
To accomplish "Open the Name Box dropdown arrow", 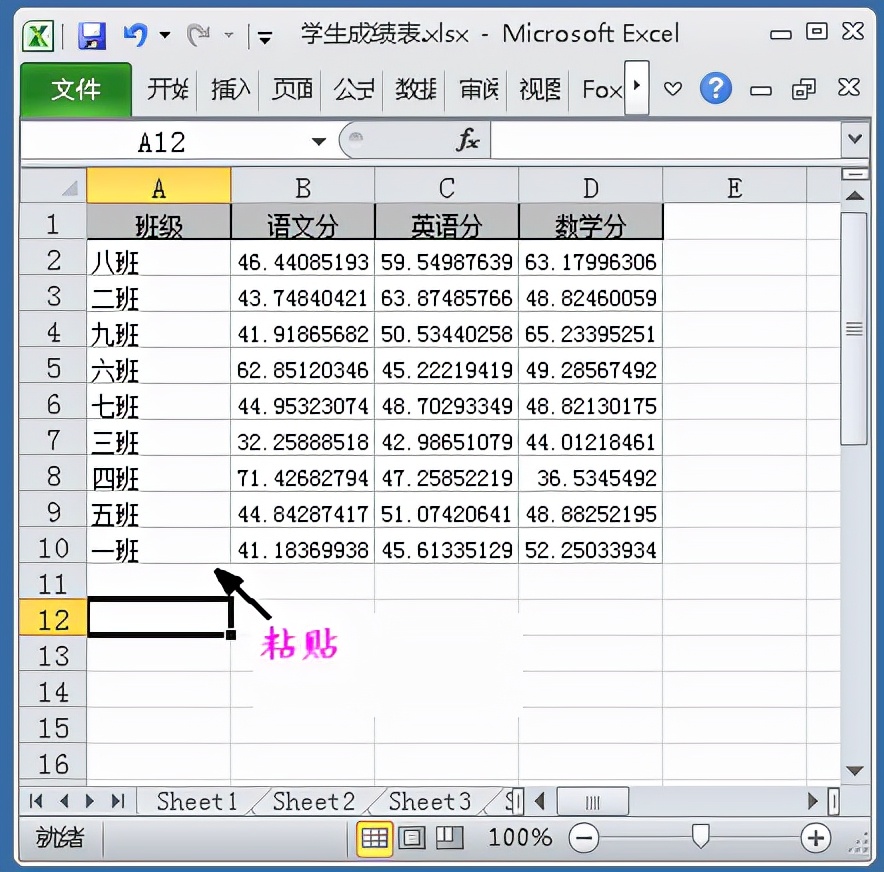I will 317,141.
